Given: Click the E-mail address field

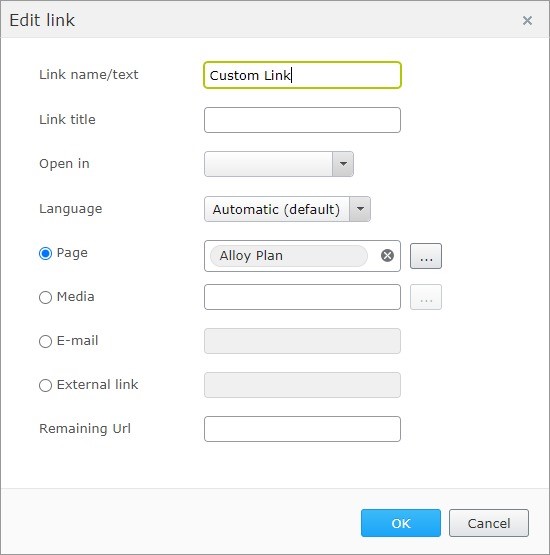Looking at the screenshot, I should tap(302, 341).
